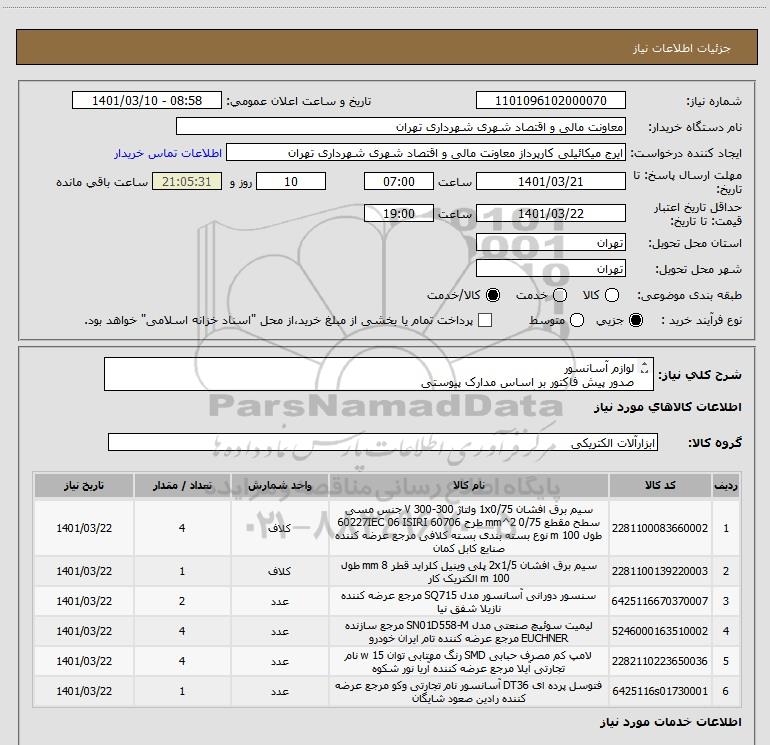Click the price validity date 1401/03/22

[550, 213]
